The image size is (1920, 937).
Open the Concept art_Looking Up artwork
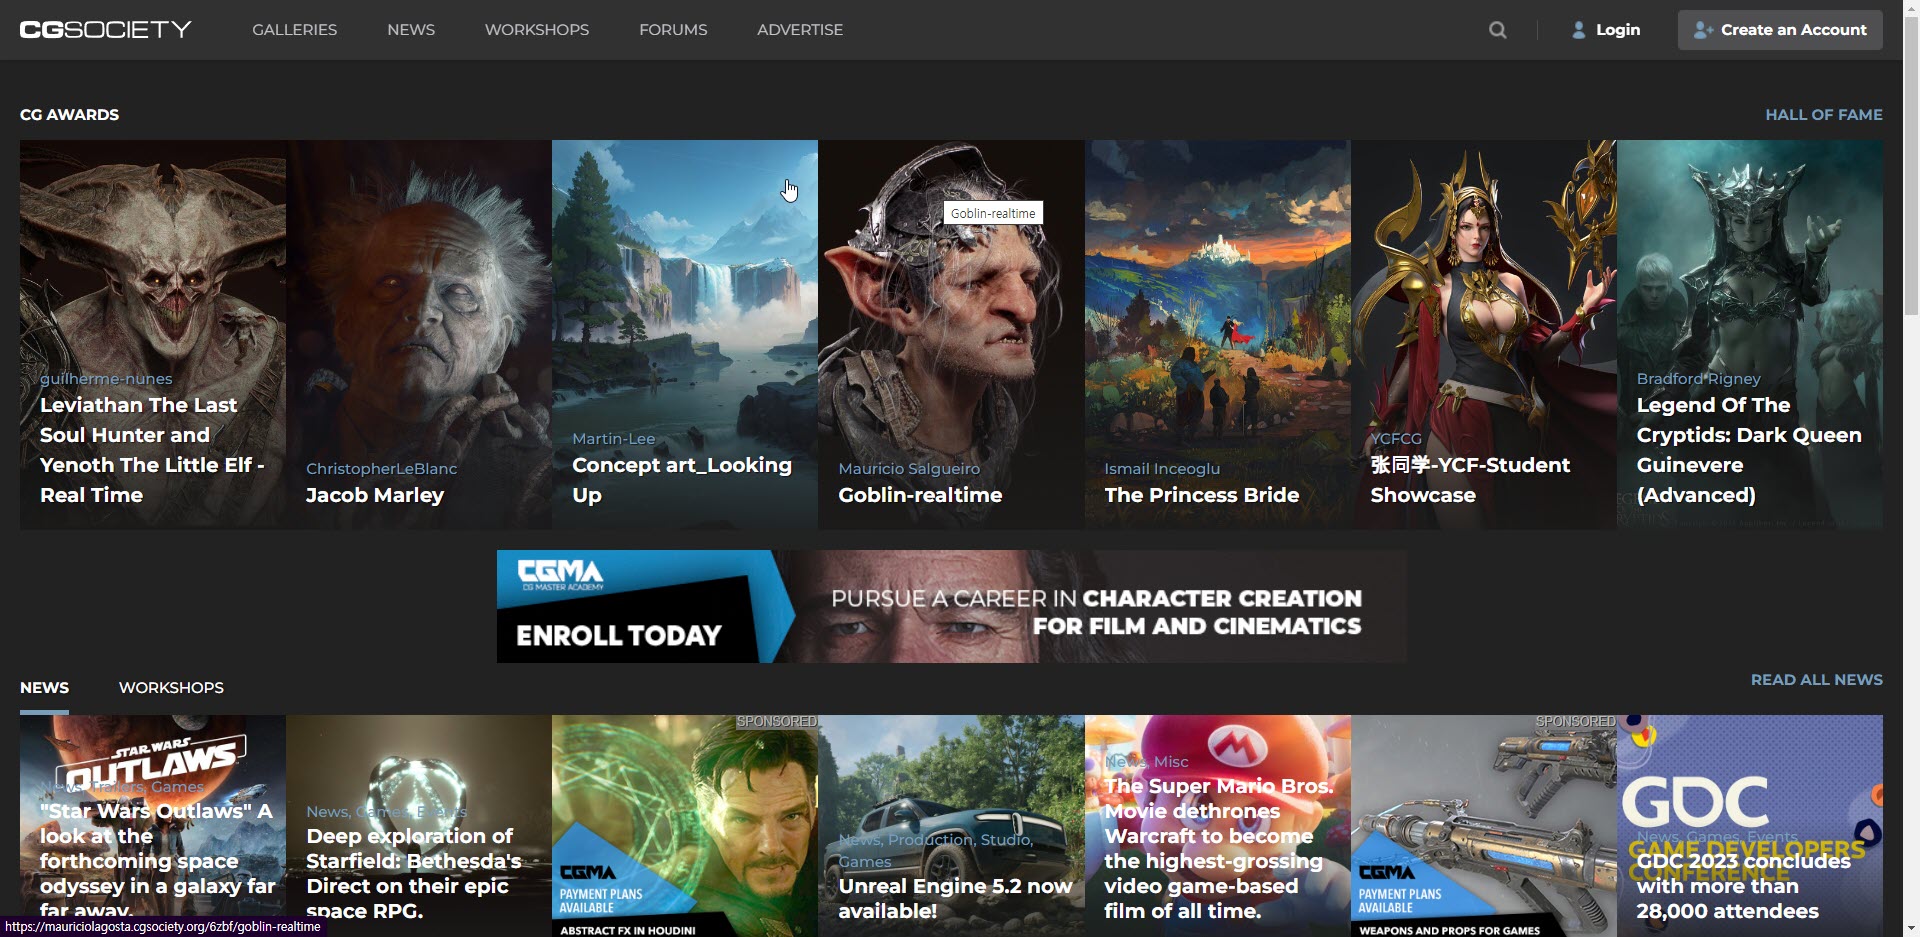[685, 334]
